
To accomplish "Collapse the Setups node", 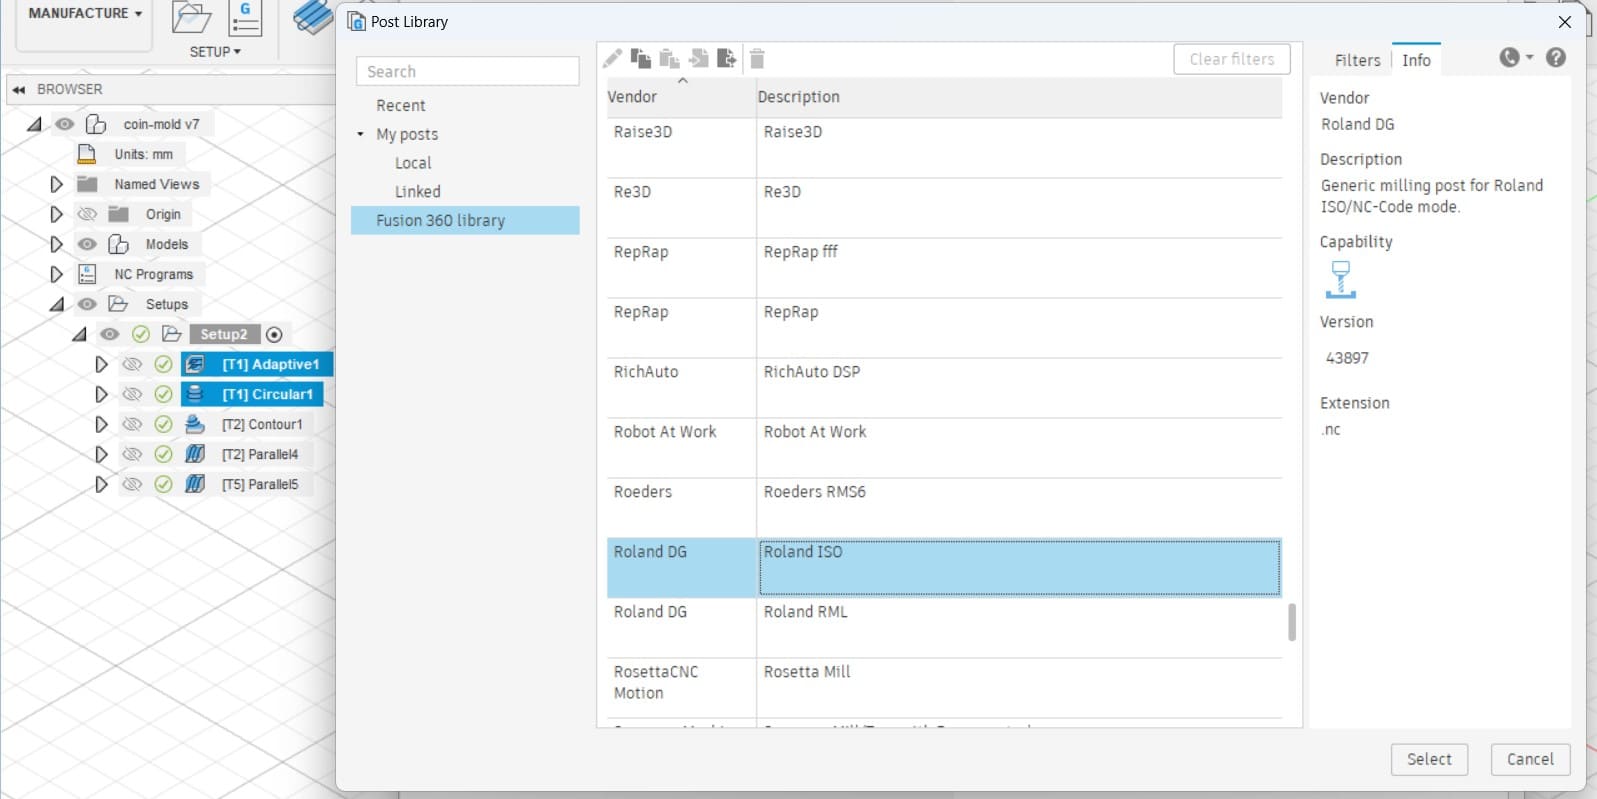I will [x=56, y=304].
